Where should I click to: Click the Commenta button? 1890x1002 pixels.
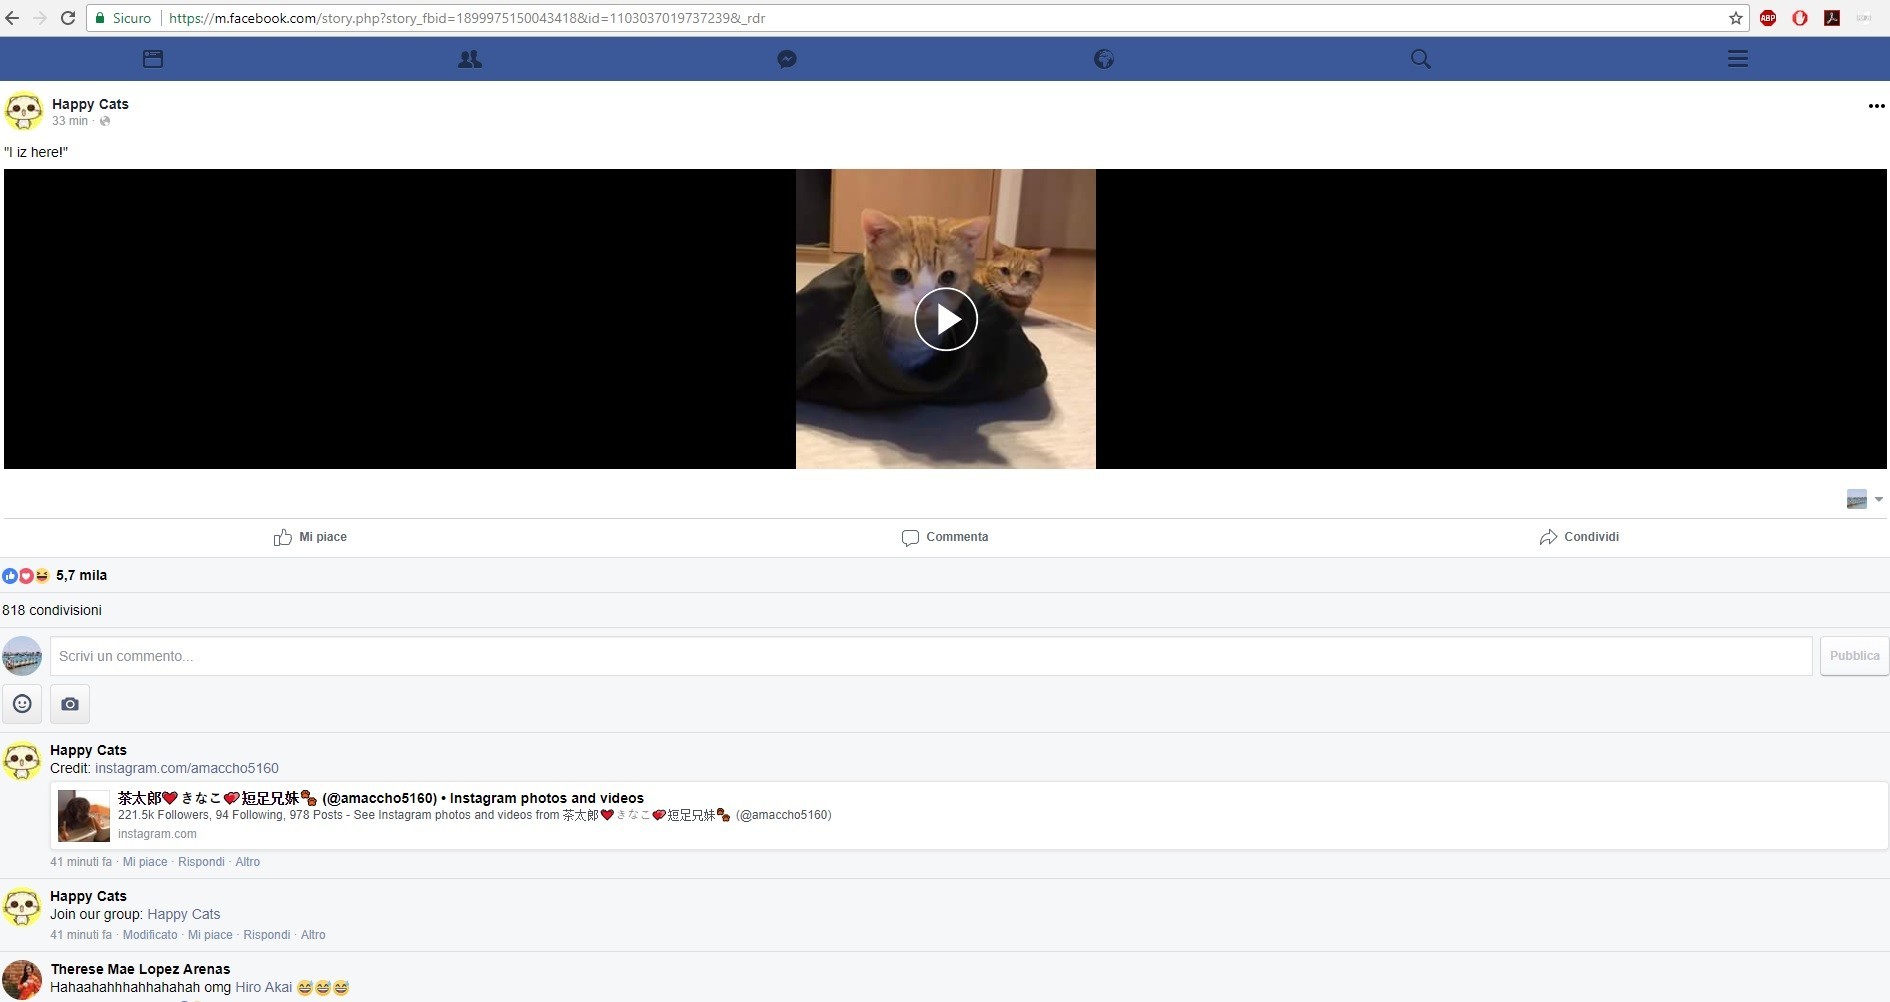click(945, 537)
